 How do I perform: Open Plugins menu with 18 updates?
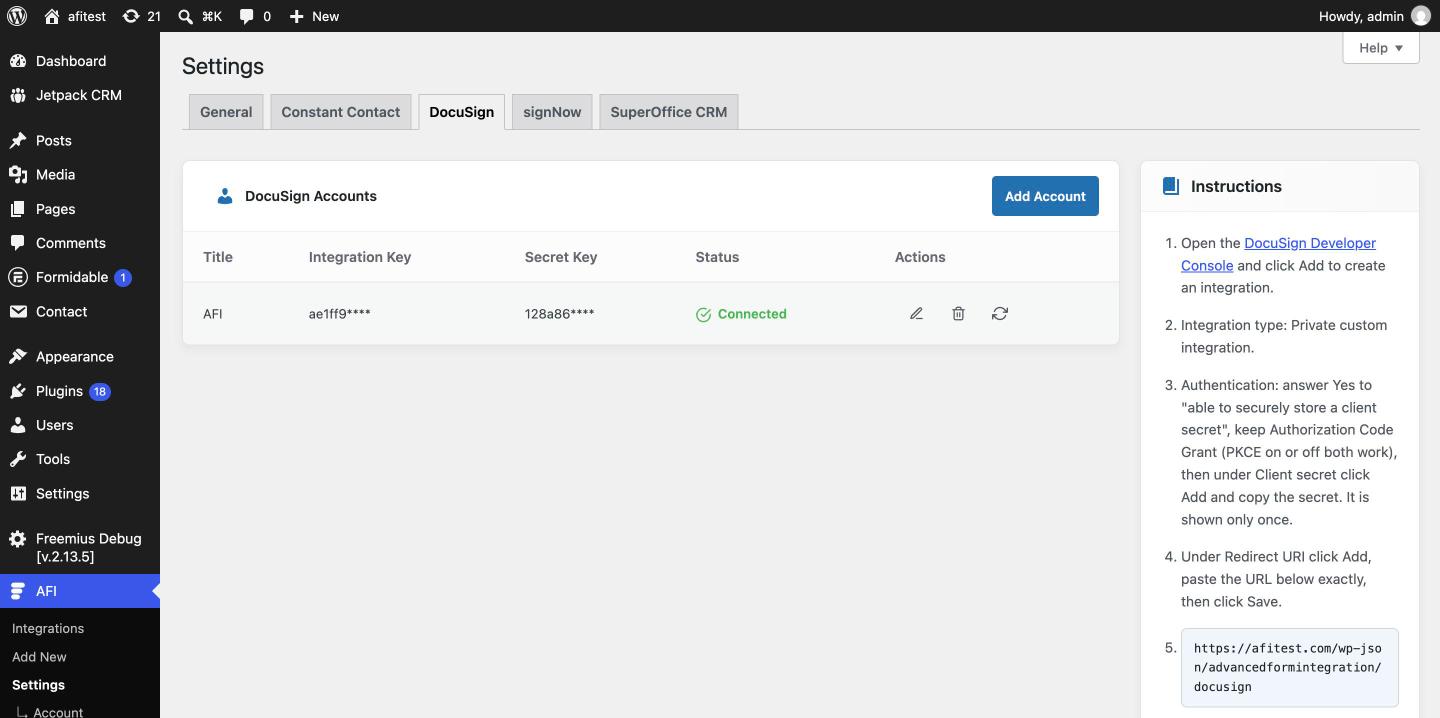[x=80, y=391]
